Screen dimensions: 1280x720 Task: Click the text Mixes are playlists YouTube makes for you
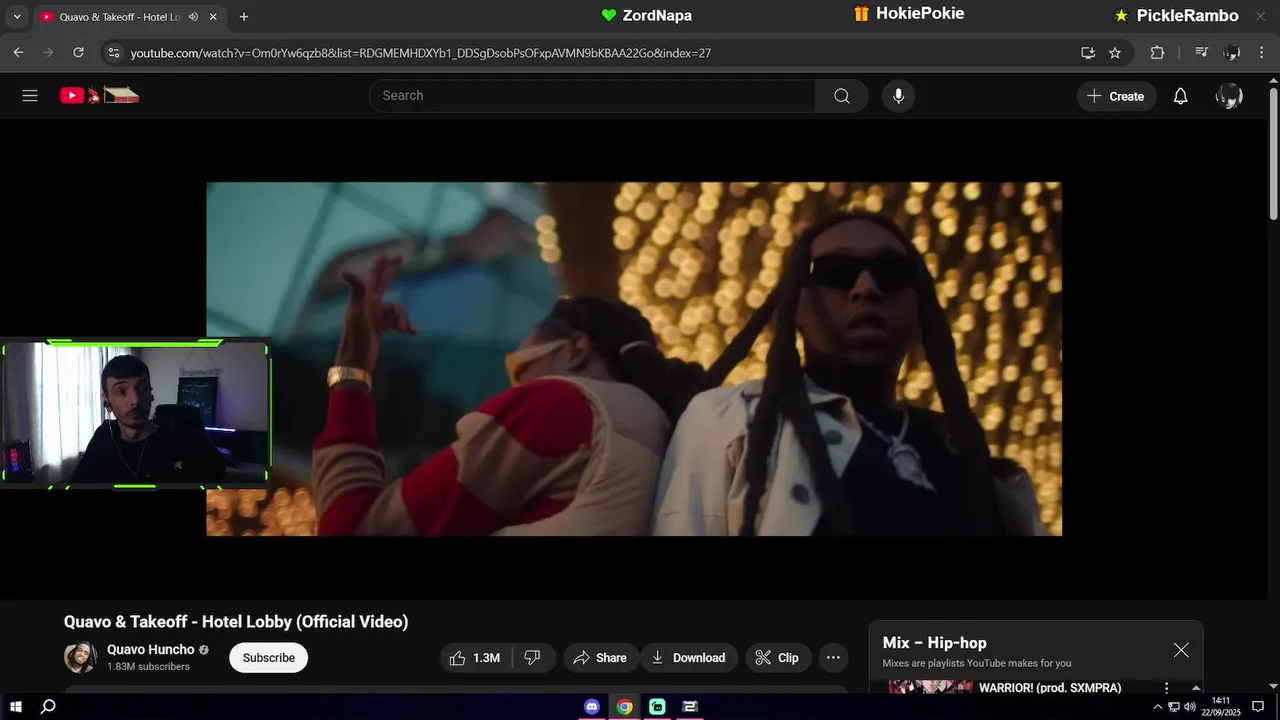click(977, 663)
